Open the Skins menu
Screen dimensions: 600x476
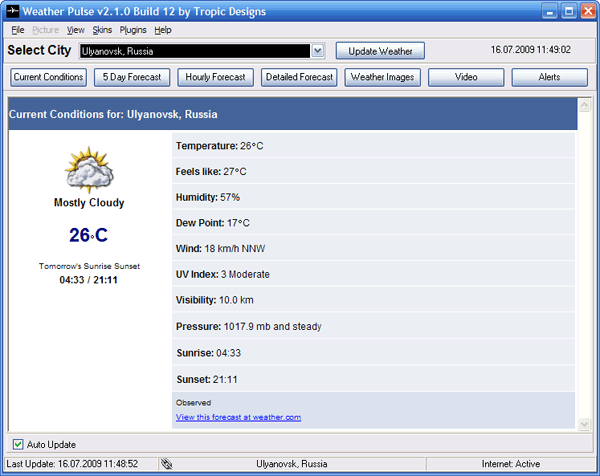tap(102, 30)
